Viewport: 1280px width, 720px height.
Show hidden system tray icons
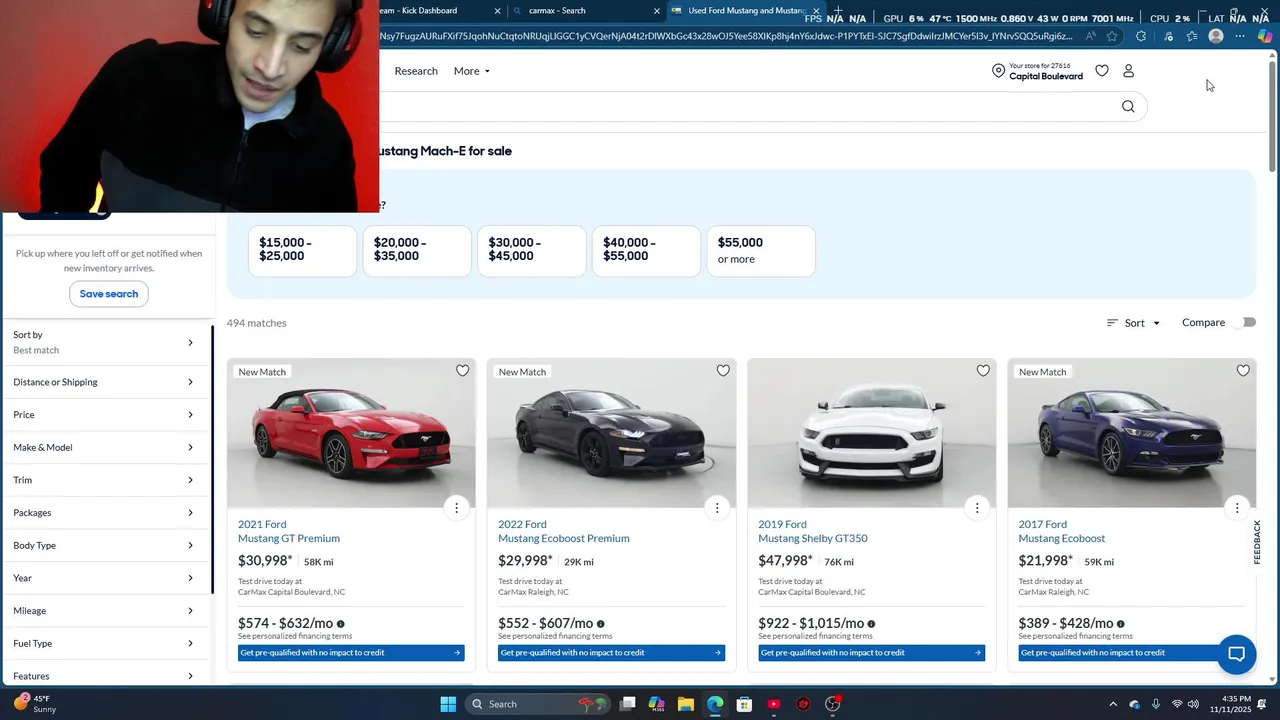click(x=1113, y=704)
